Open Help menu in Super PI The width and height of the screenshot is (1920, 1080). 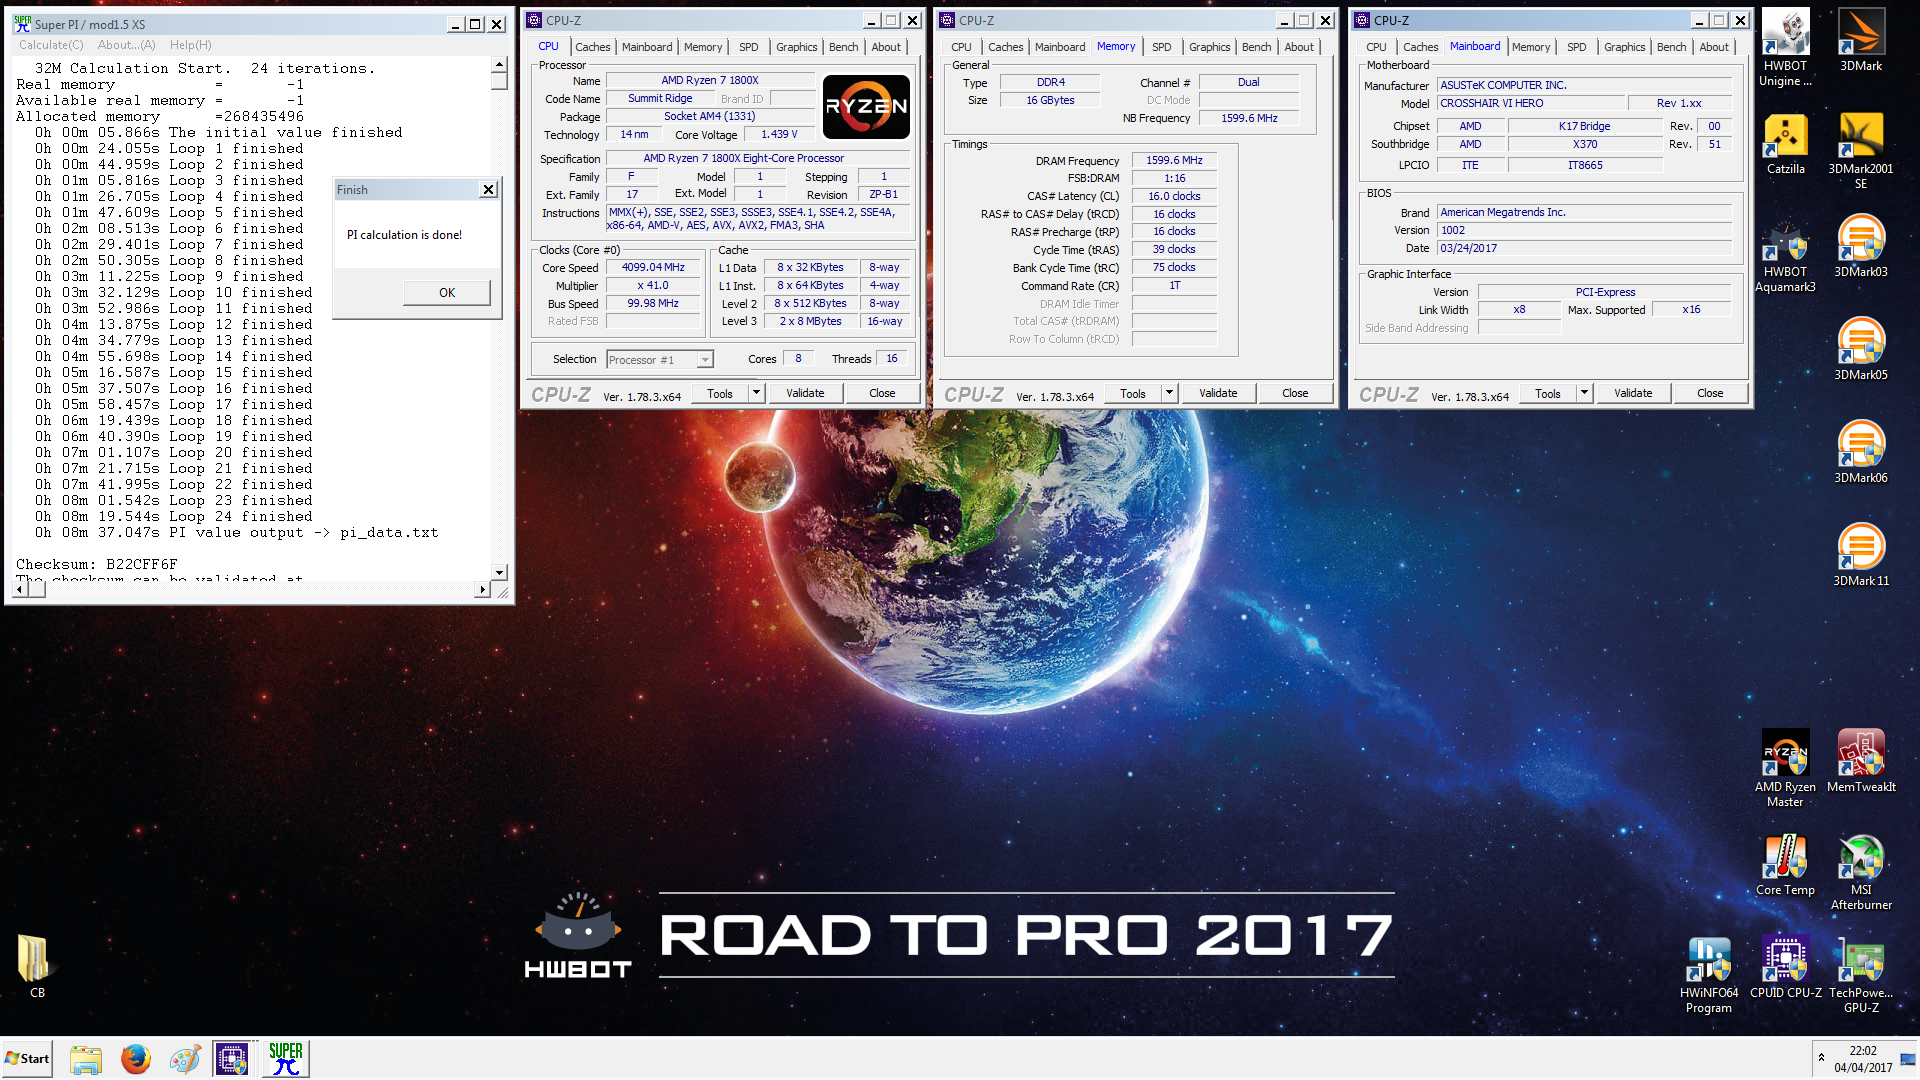pyautogui.click(x=190, y=45)
